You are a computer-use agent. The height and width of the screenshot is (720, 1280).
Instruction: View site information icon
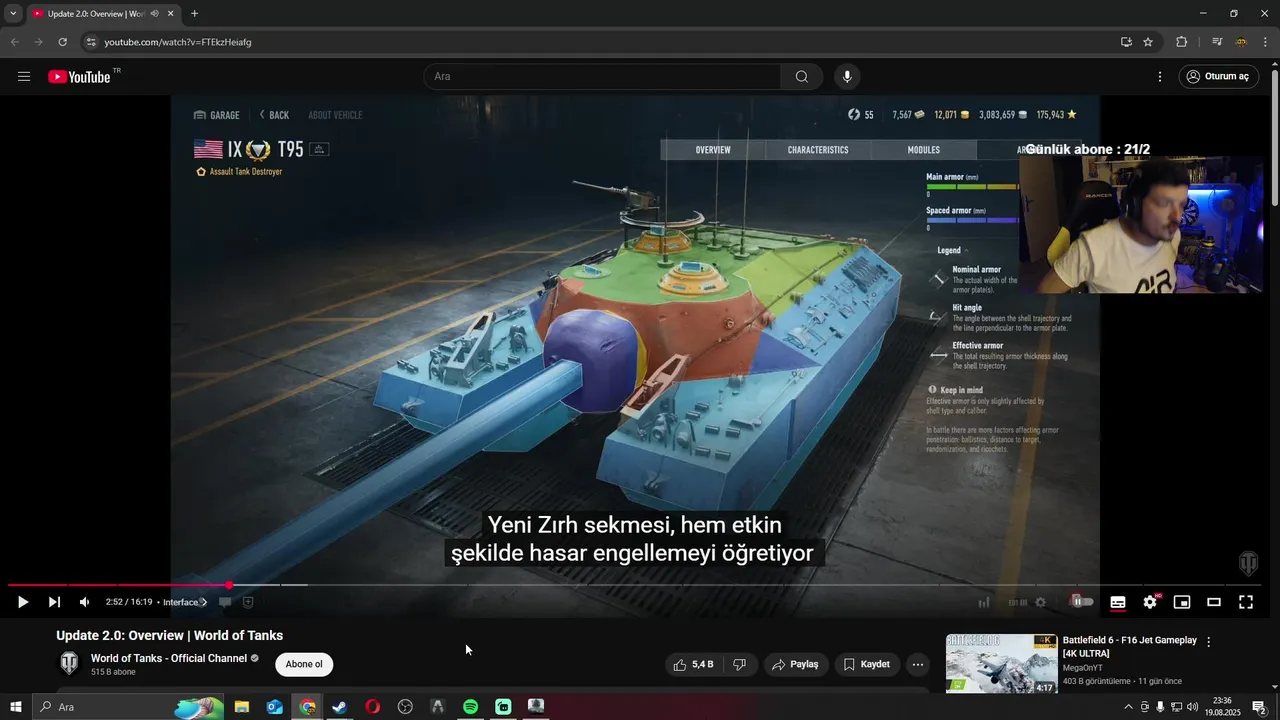click(90, 42)
